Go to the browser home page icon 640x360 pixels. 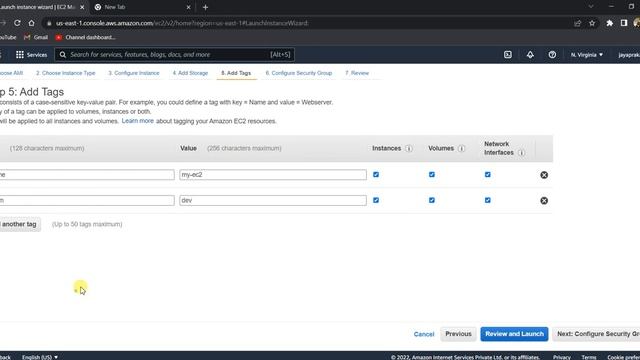pyautogui.click(x=31, y=23)
